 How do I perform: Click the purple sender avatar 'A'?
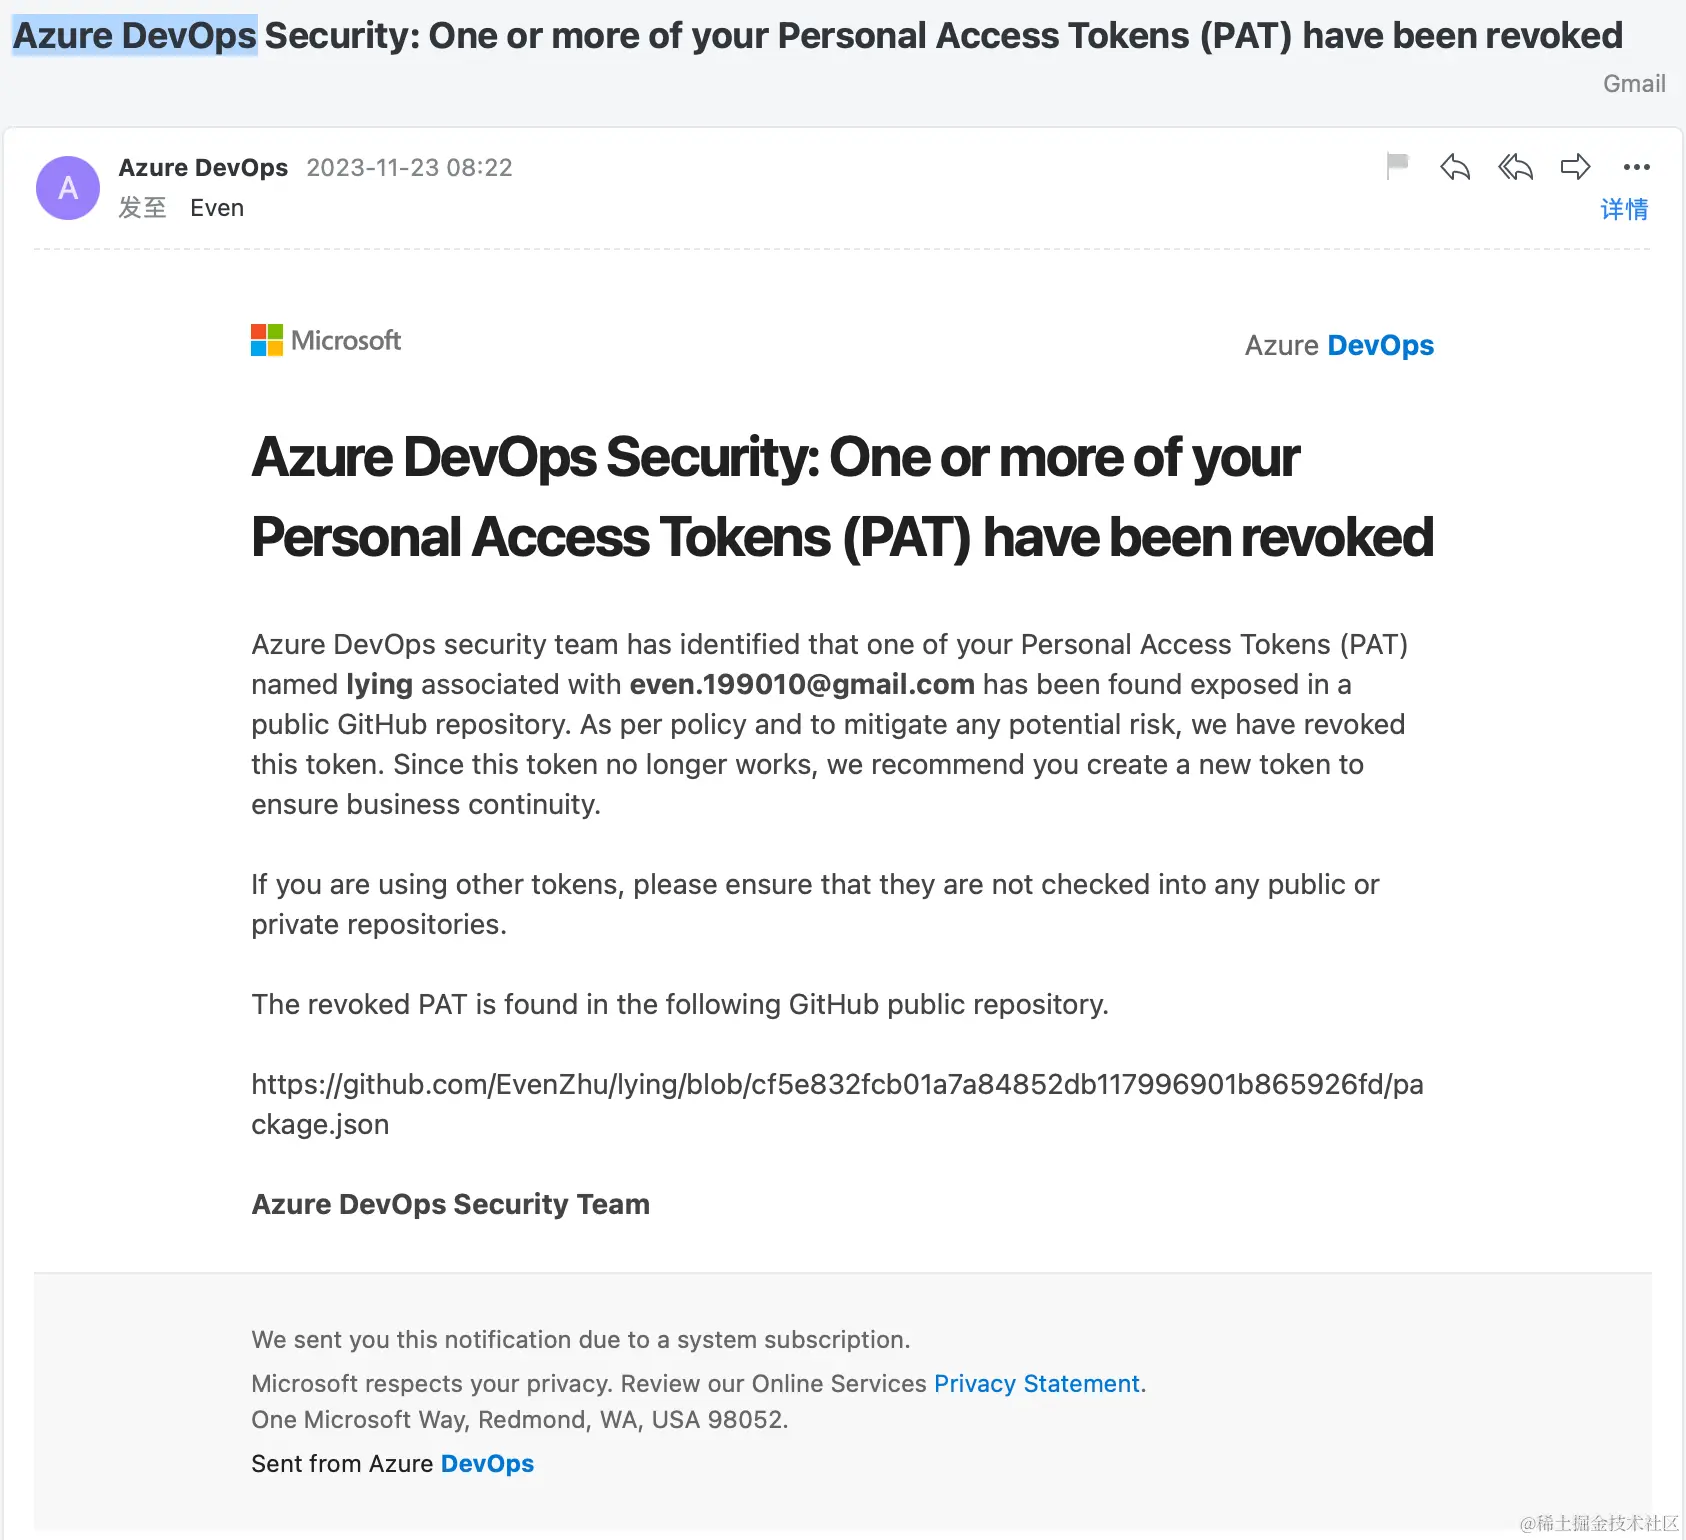click(x=68, y=188)
